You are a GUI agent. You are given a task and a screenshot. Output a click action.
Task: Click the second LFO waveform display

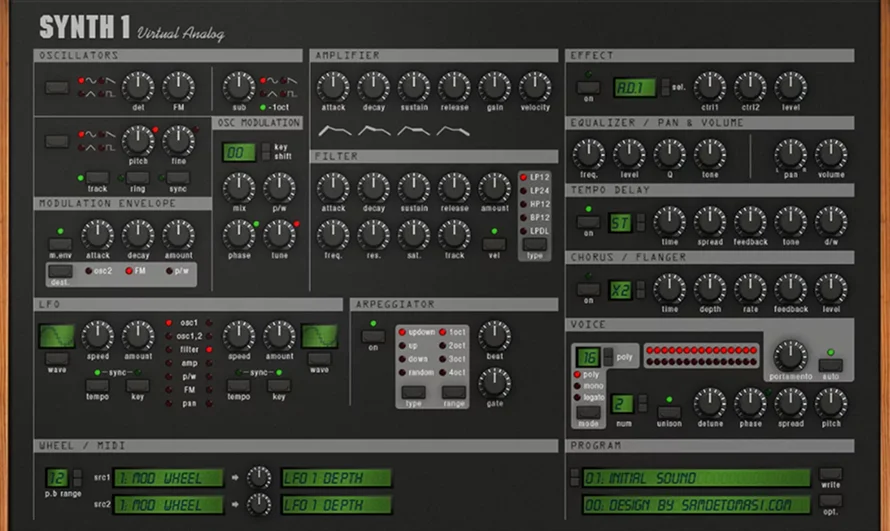(320, 337)
